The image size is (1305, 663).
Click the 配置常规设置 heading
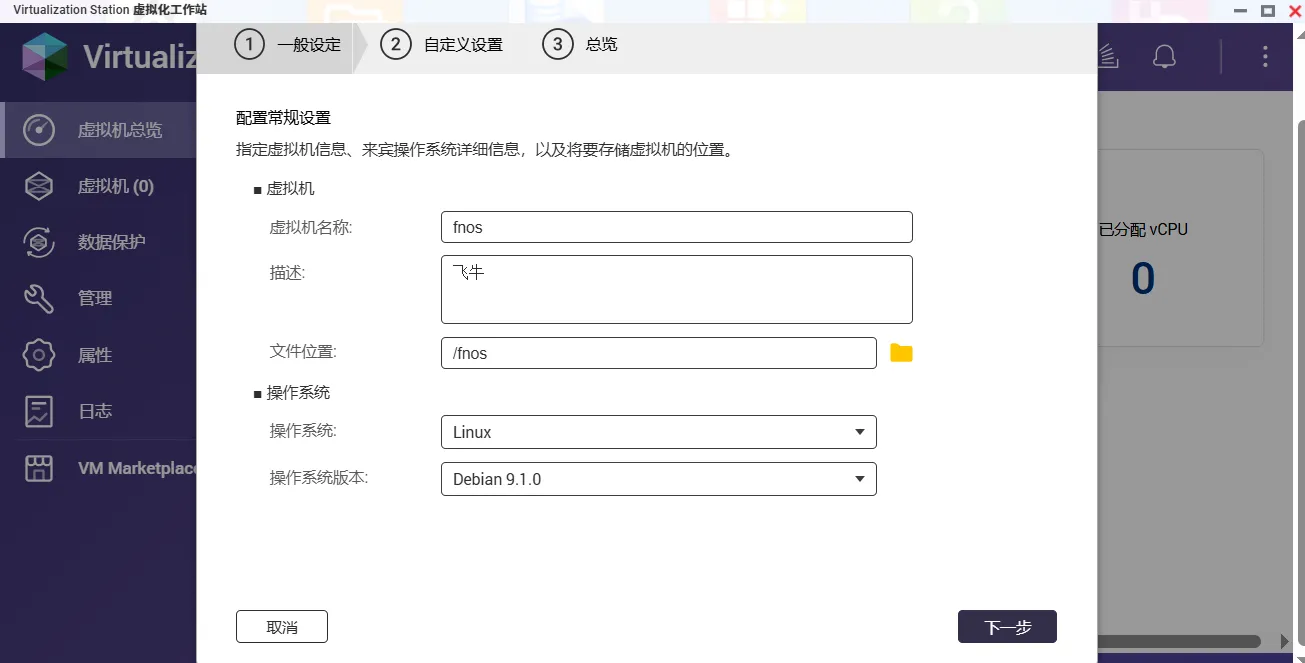point(283,118)
